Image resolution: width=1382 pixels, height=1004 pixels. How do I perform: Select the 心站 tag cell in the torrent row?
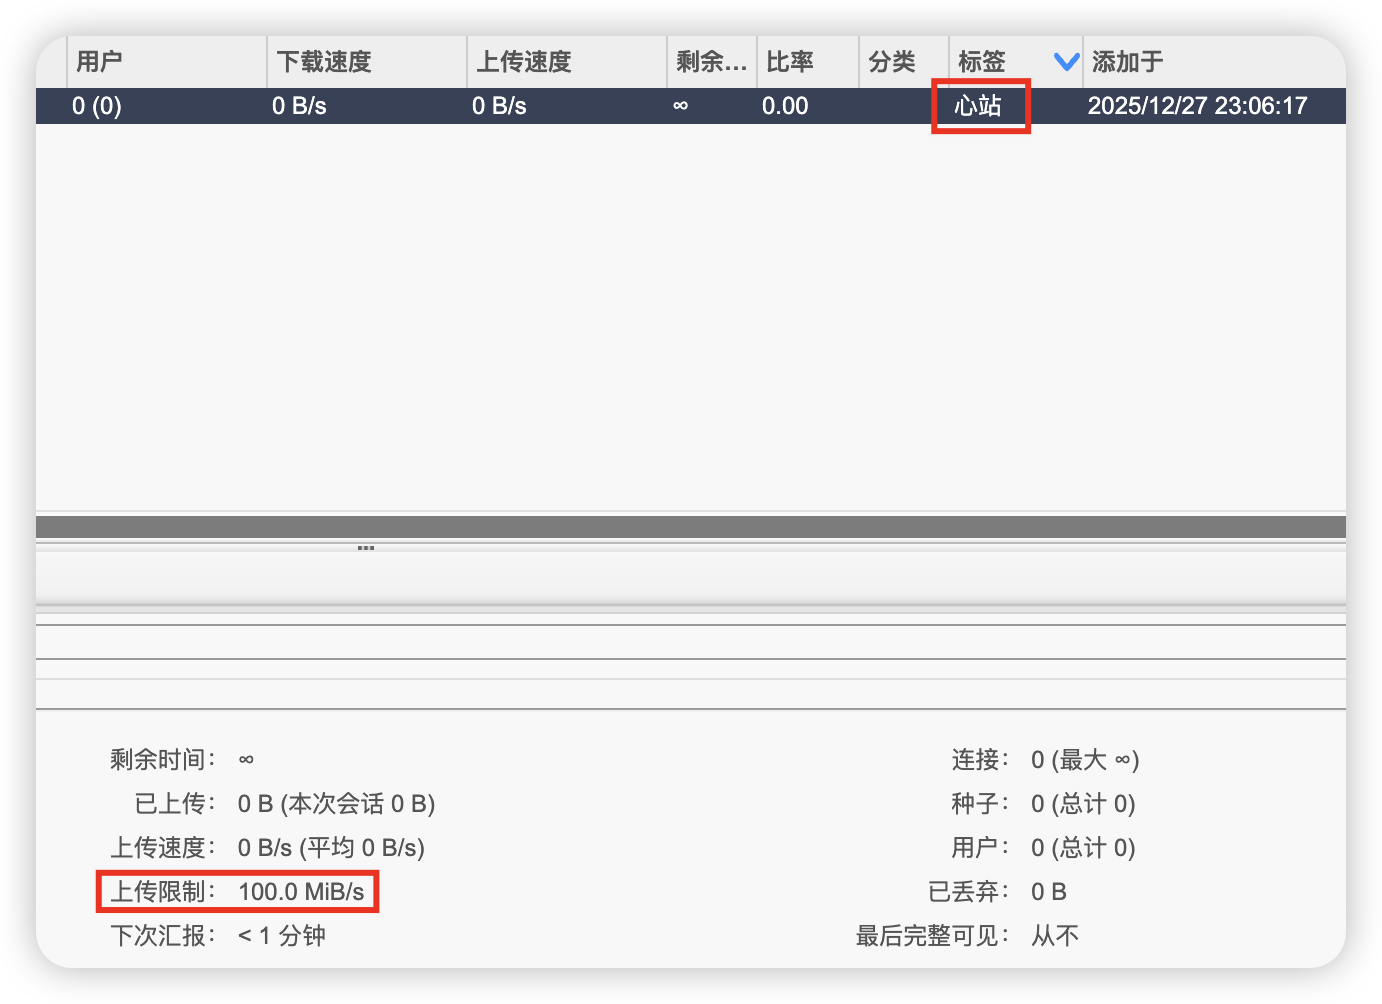978,106
